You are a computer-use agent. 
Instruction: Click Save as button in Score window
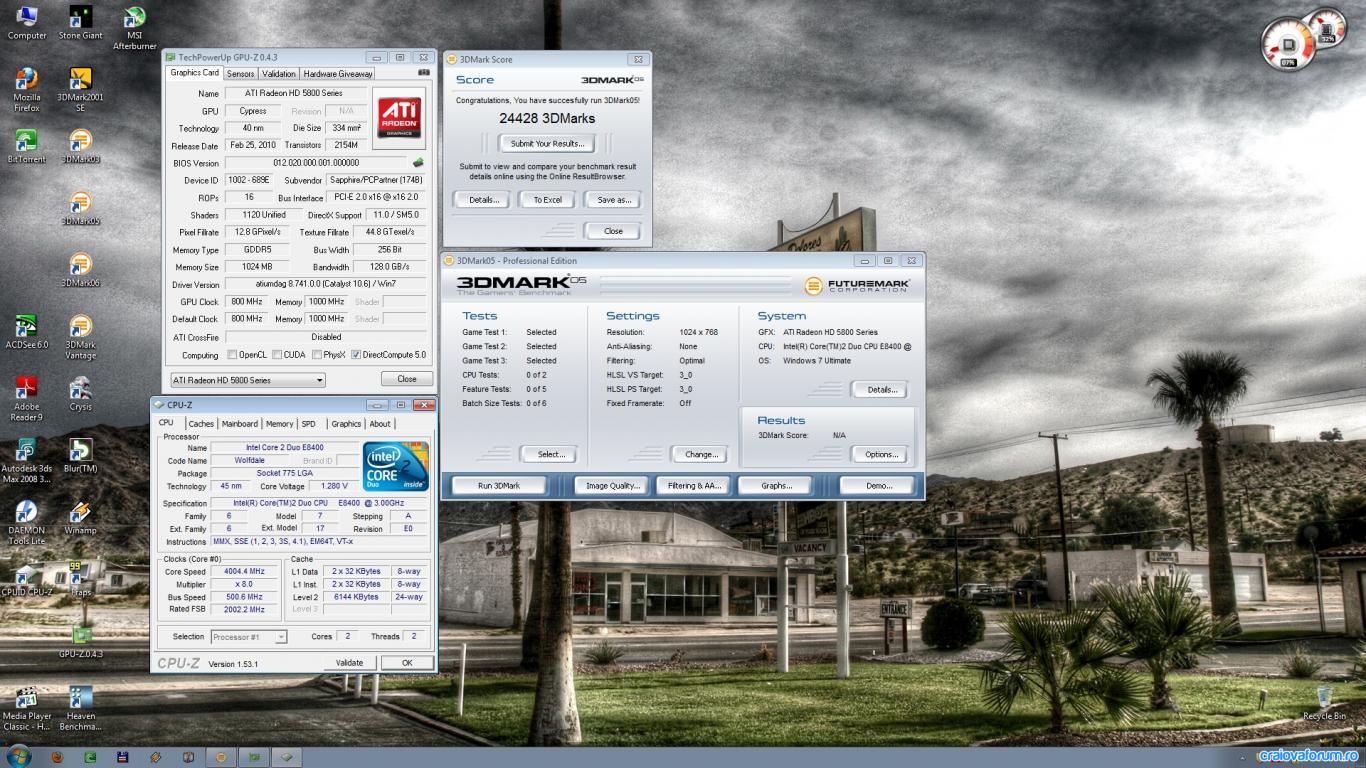pos(614,200)
